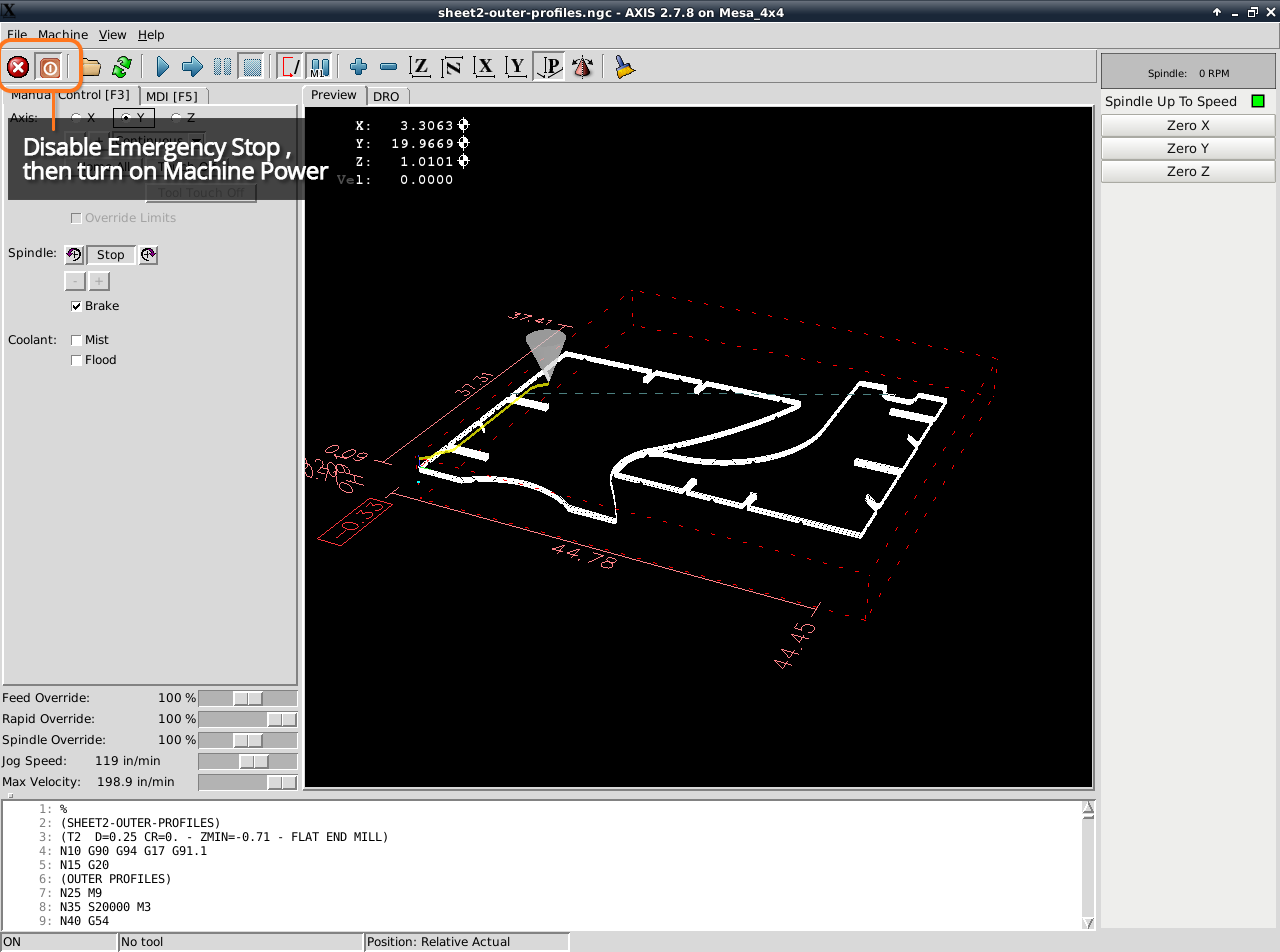Click the Spindle 0 RPM display

pos(1188,73)
